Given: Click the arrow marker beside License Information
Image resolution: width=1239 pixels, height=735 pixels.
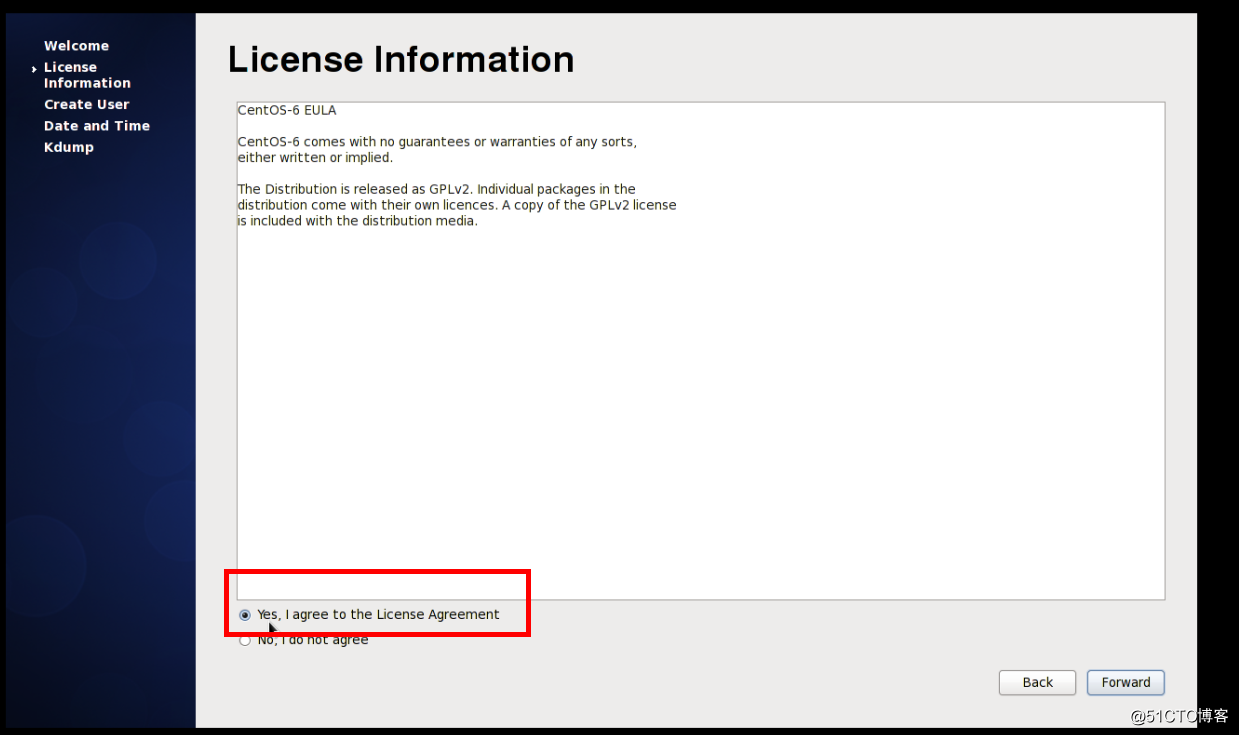Looking at the screenshot, I should tap(34, 69).
